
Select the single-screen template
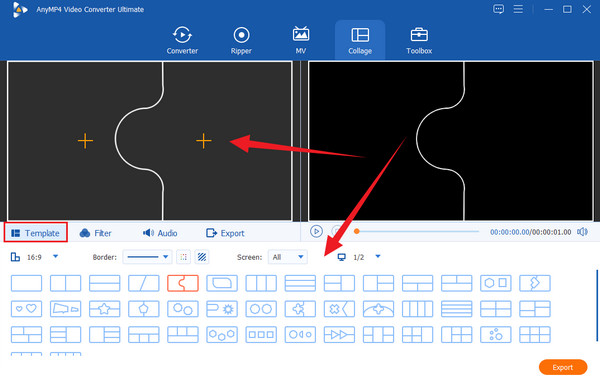click(26, 284)
